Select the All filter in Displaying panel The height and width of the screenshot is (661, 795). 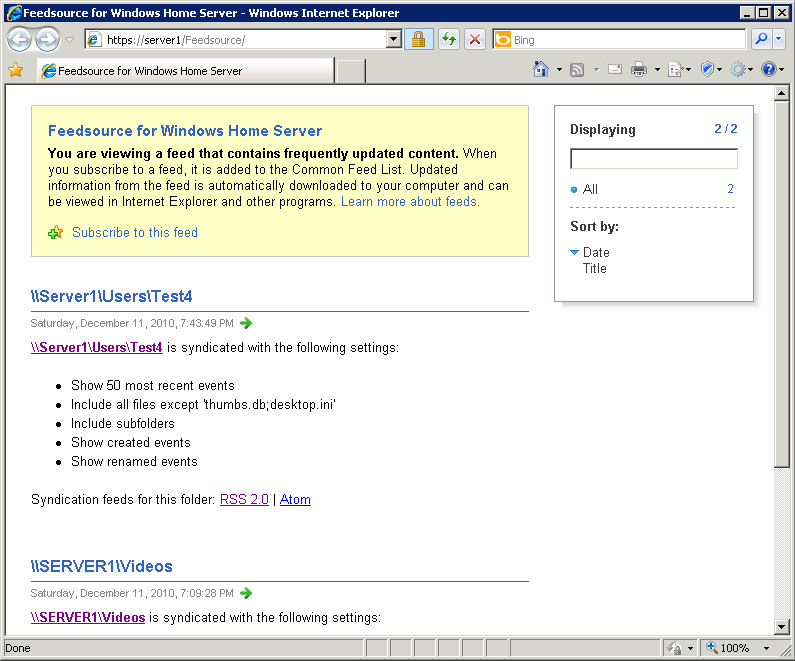click(x=590, y=189)
